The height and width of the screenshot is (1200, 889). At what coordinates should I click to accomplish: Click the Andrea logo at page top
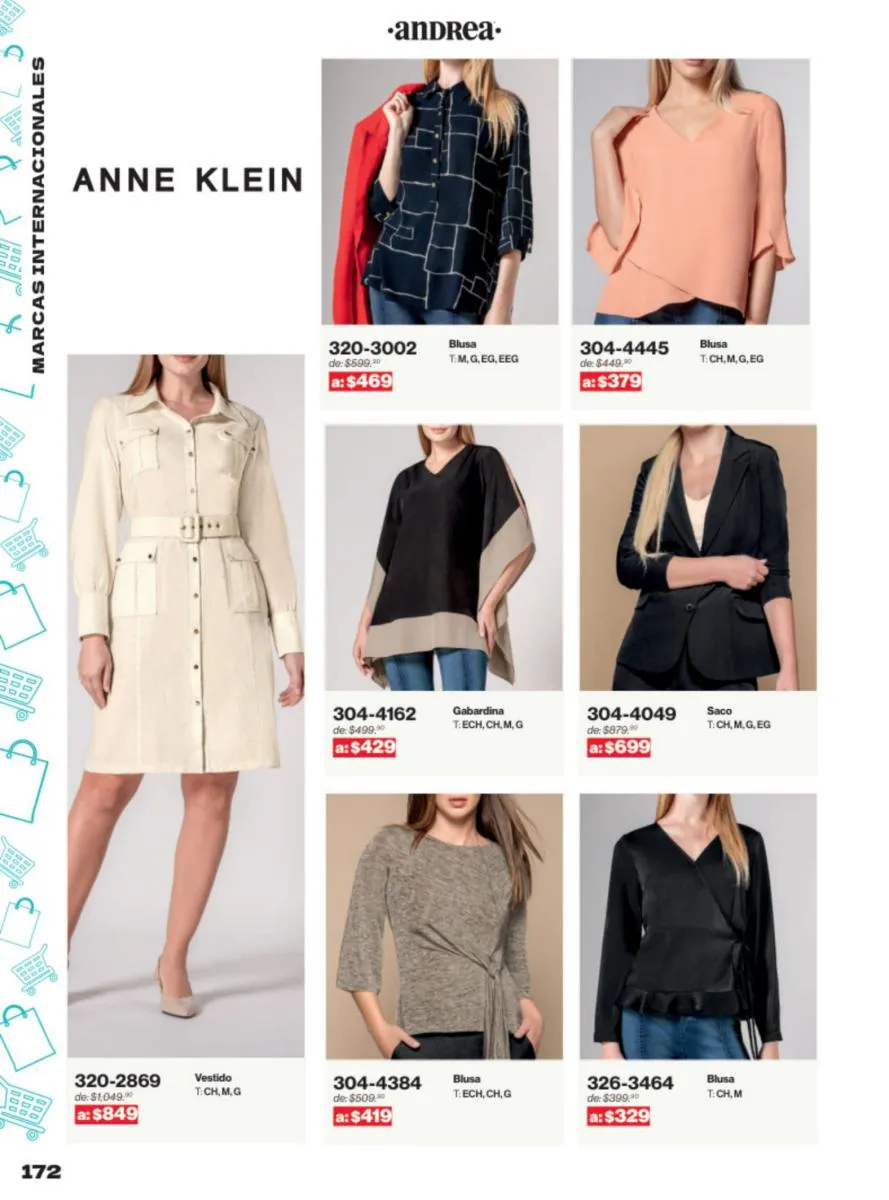(x=444, y=31)
